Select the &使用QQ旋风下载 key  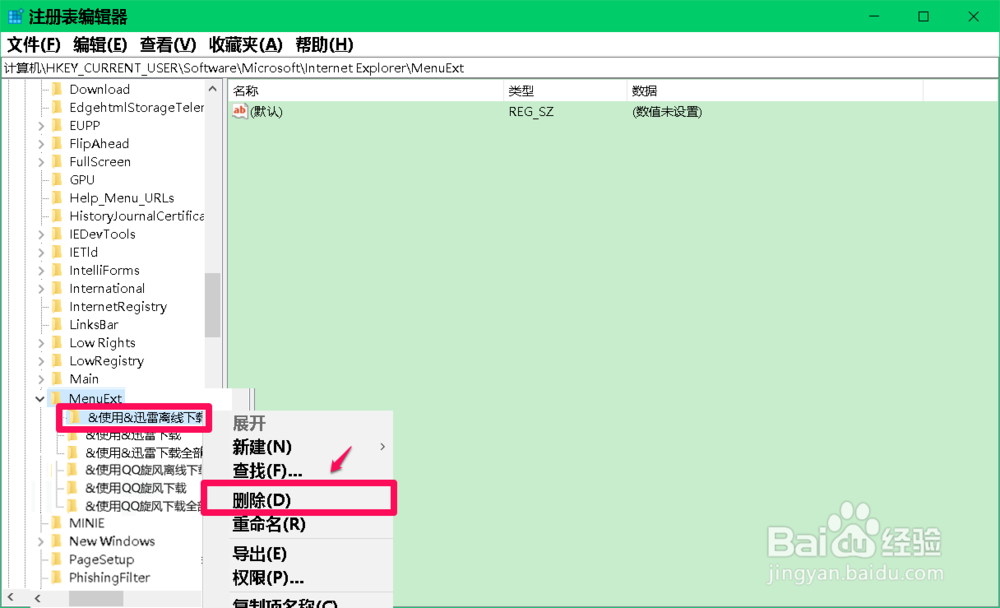click(x=136, y=488)
